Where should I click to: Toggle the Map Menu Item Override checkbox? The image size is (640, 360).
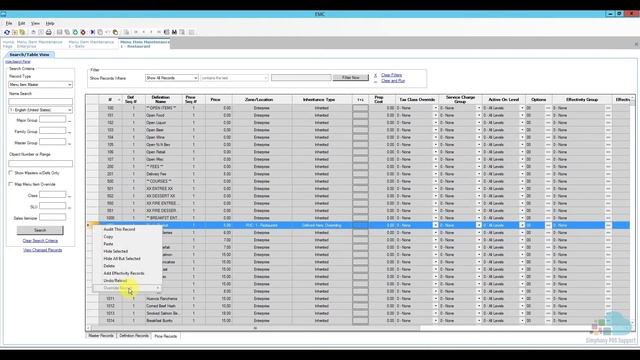click(11, 184)
